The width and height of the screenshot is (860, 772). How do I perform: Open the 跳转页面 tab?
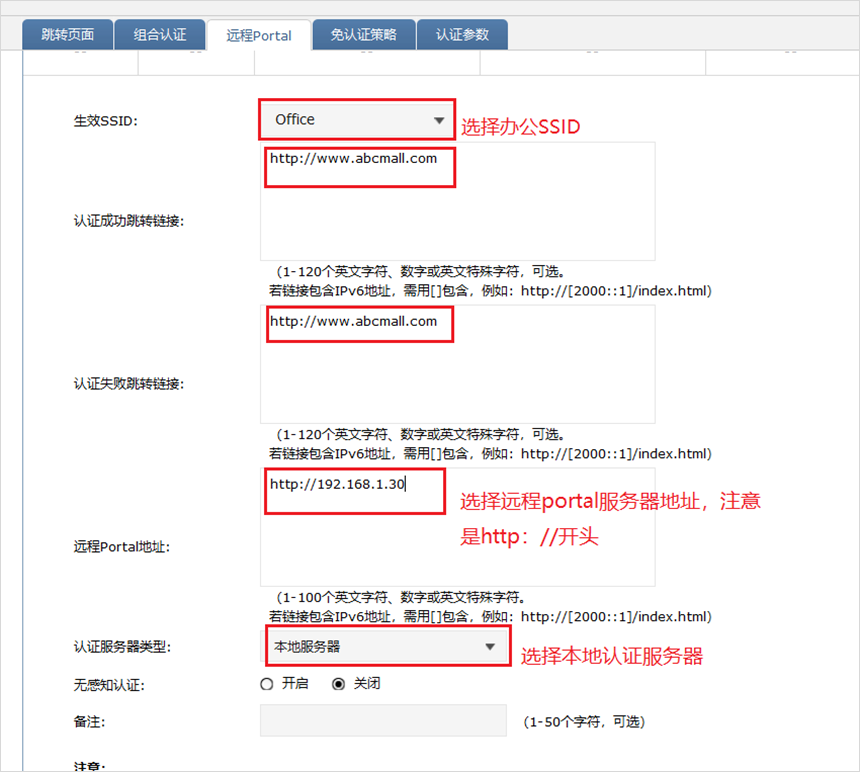[x=68, y=35]
